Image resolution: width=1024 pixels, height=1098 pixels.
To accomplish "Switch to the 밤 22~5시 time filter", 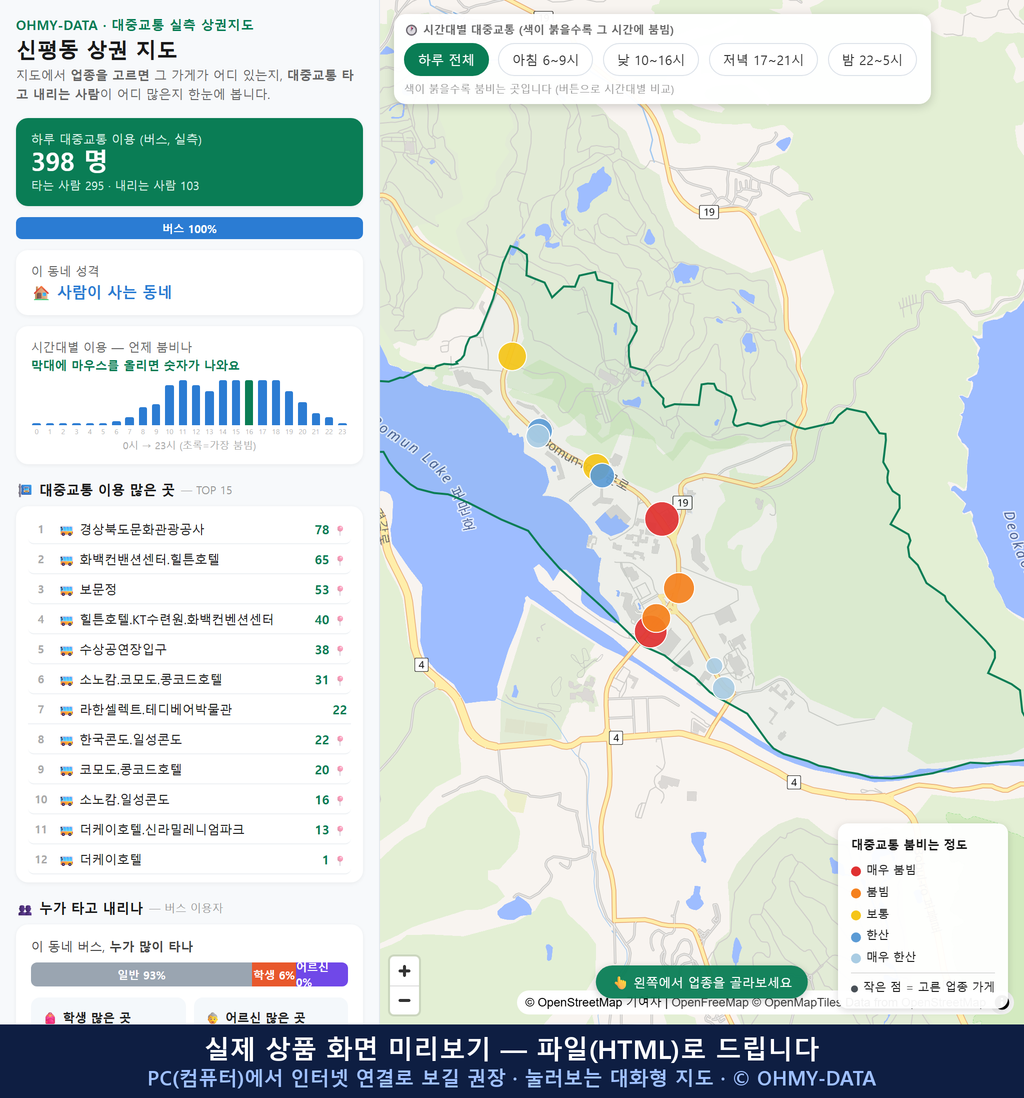I will coord(872,60).
